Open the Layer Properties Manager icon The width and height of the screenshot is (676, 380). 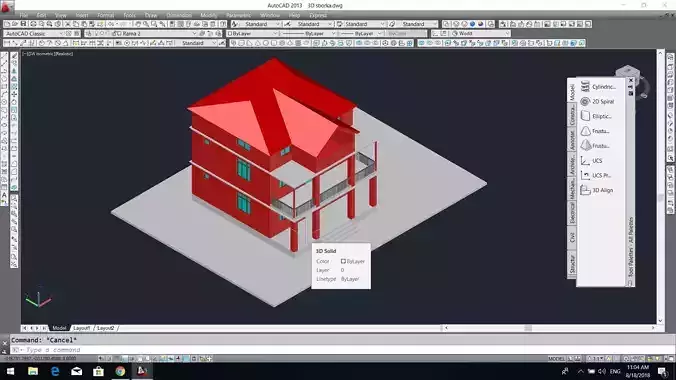(x=88, y=33)
